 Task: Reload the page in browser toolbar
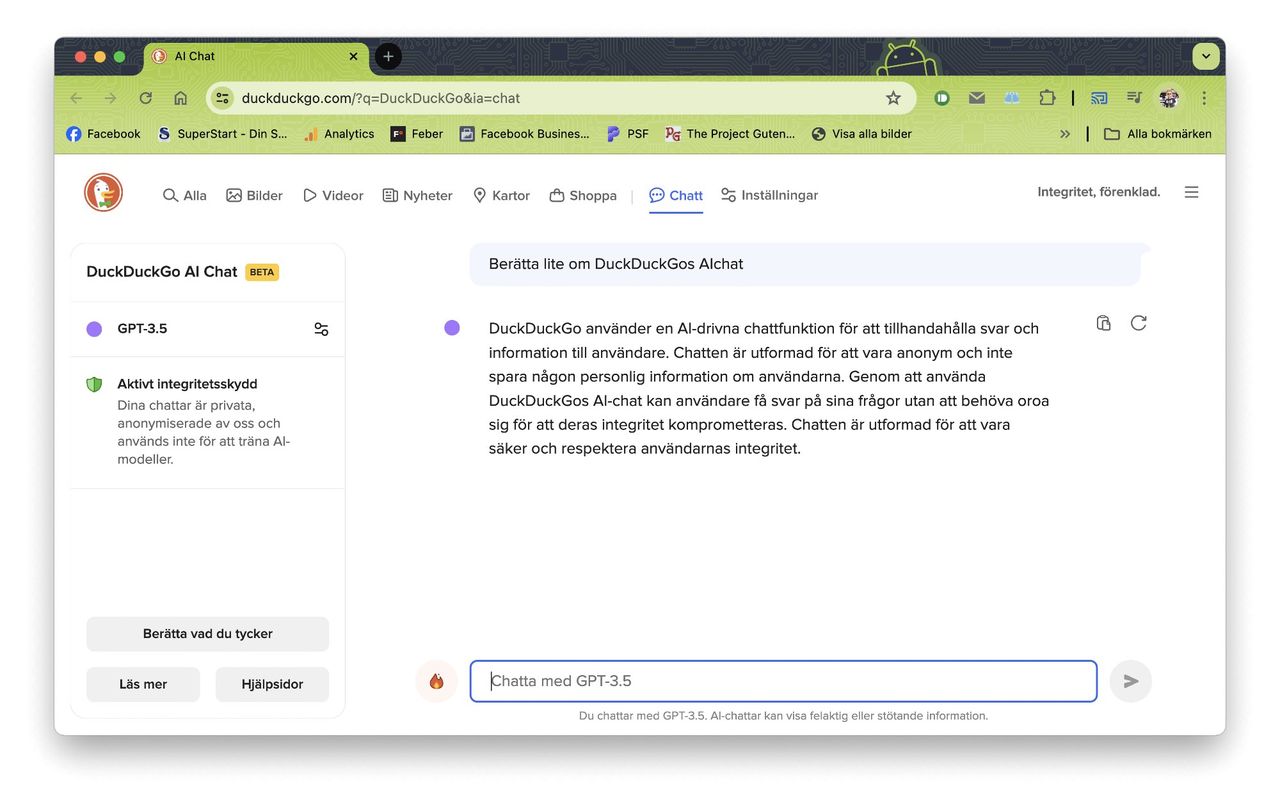[146, 98]
